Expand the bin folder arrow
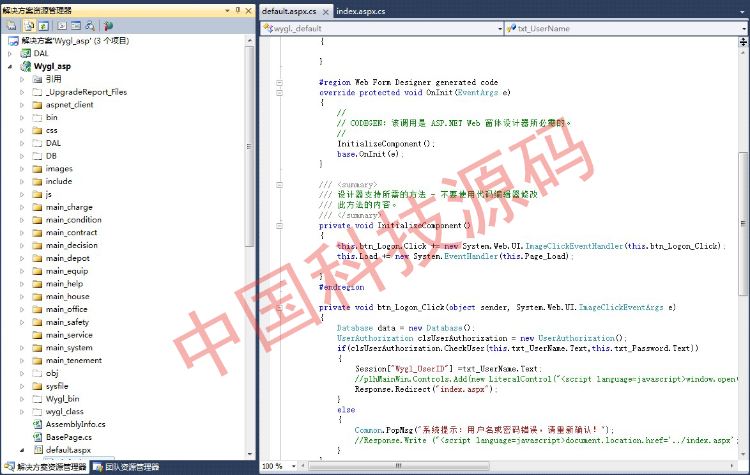 tap(22, 118)
